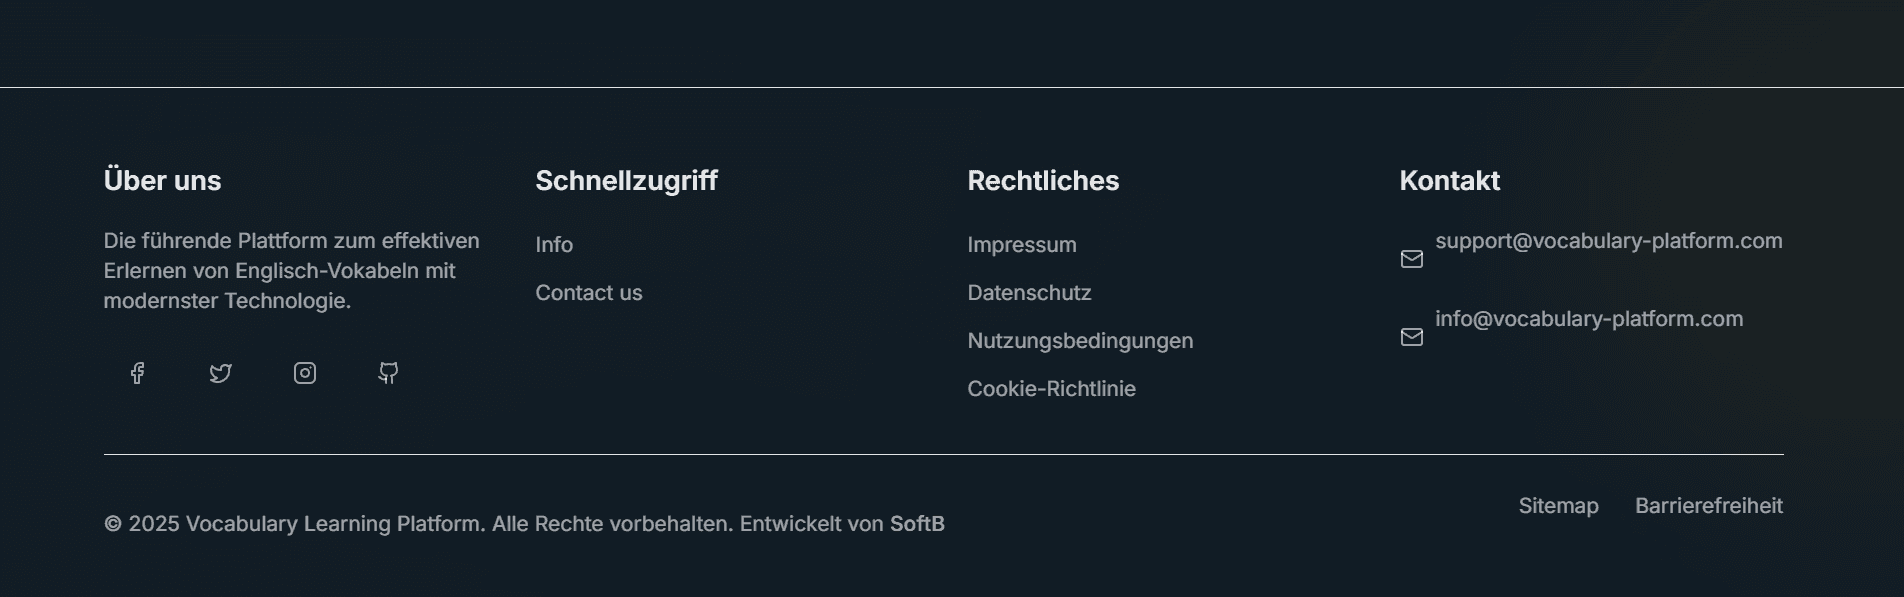Open the Facebook social icon
This screenshot has height=597, width=1904.
click(x=137, y=373)
